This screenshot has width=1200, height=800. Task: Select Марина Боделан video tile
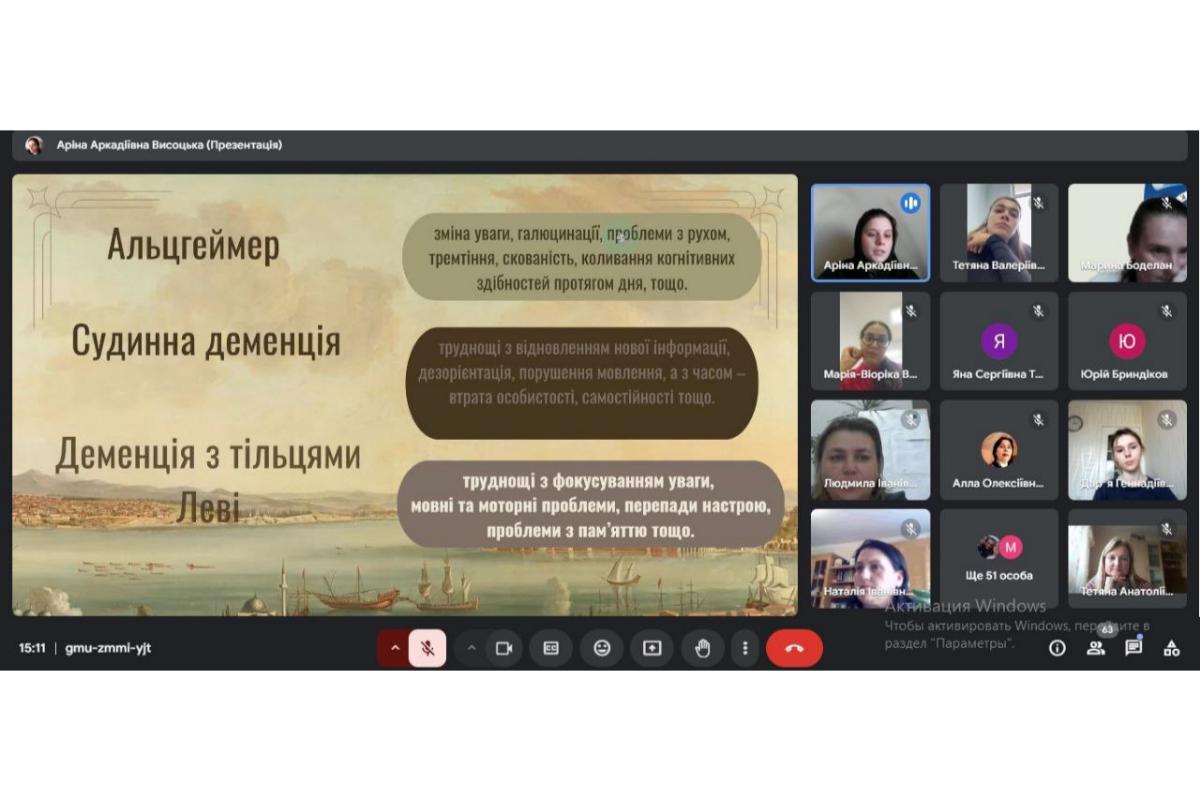coord(1127,233)
